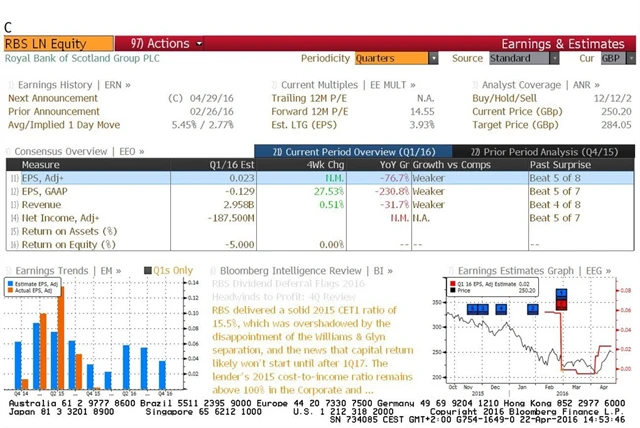Screen dimensions: 640x428
Task: Click the RBS LN Equity ticker field
Action: [58, 44]
